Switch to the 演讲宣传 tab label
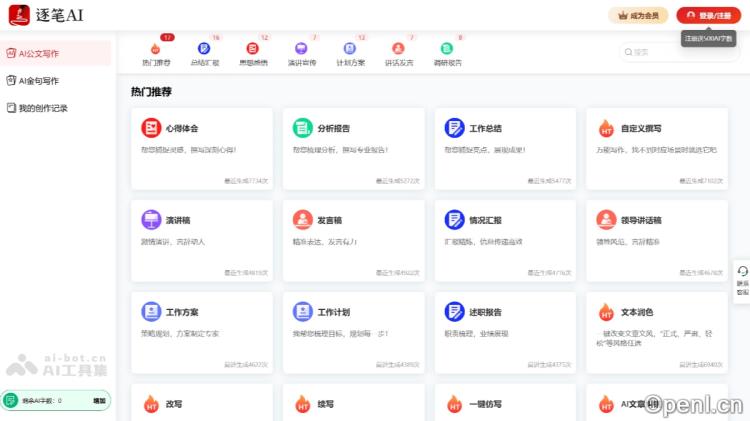The height and width of the screenshot is (421, 750). pyautogui.click(x=302, y=63)
